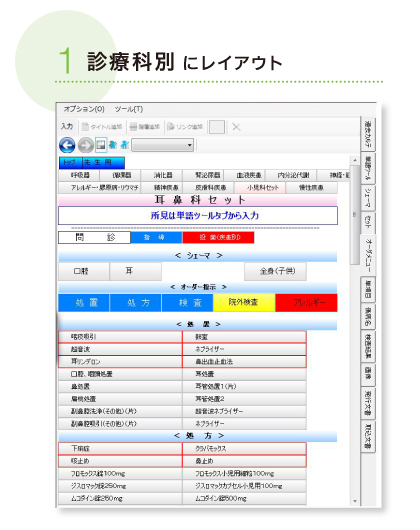The image size is (420, 530).
Task: Select 鼻出血止血法 treatment row
Action: tap(244, 362)
